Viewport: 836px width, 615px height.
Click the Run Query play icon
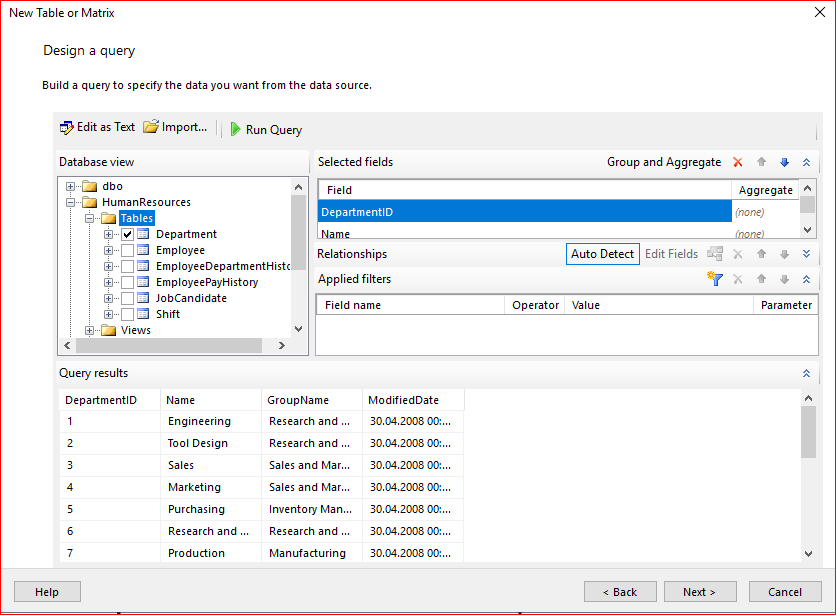pyautogui.click(x=235, y=129)
